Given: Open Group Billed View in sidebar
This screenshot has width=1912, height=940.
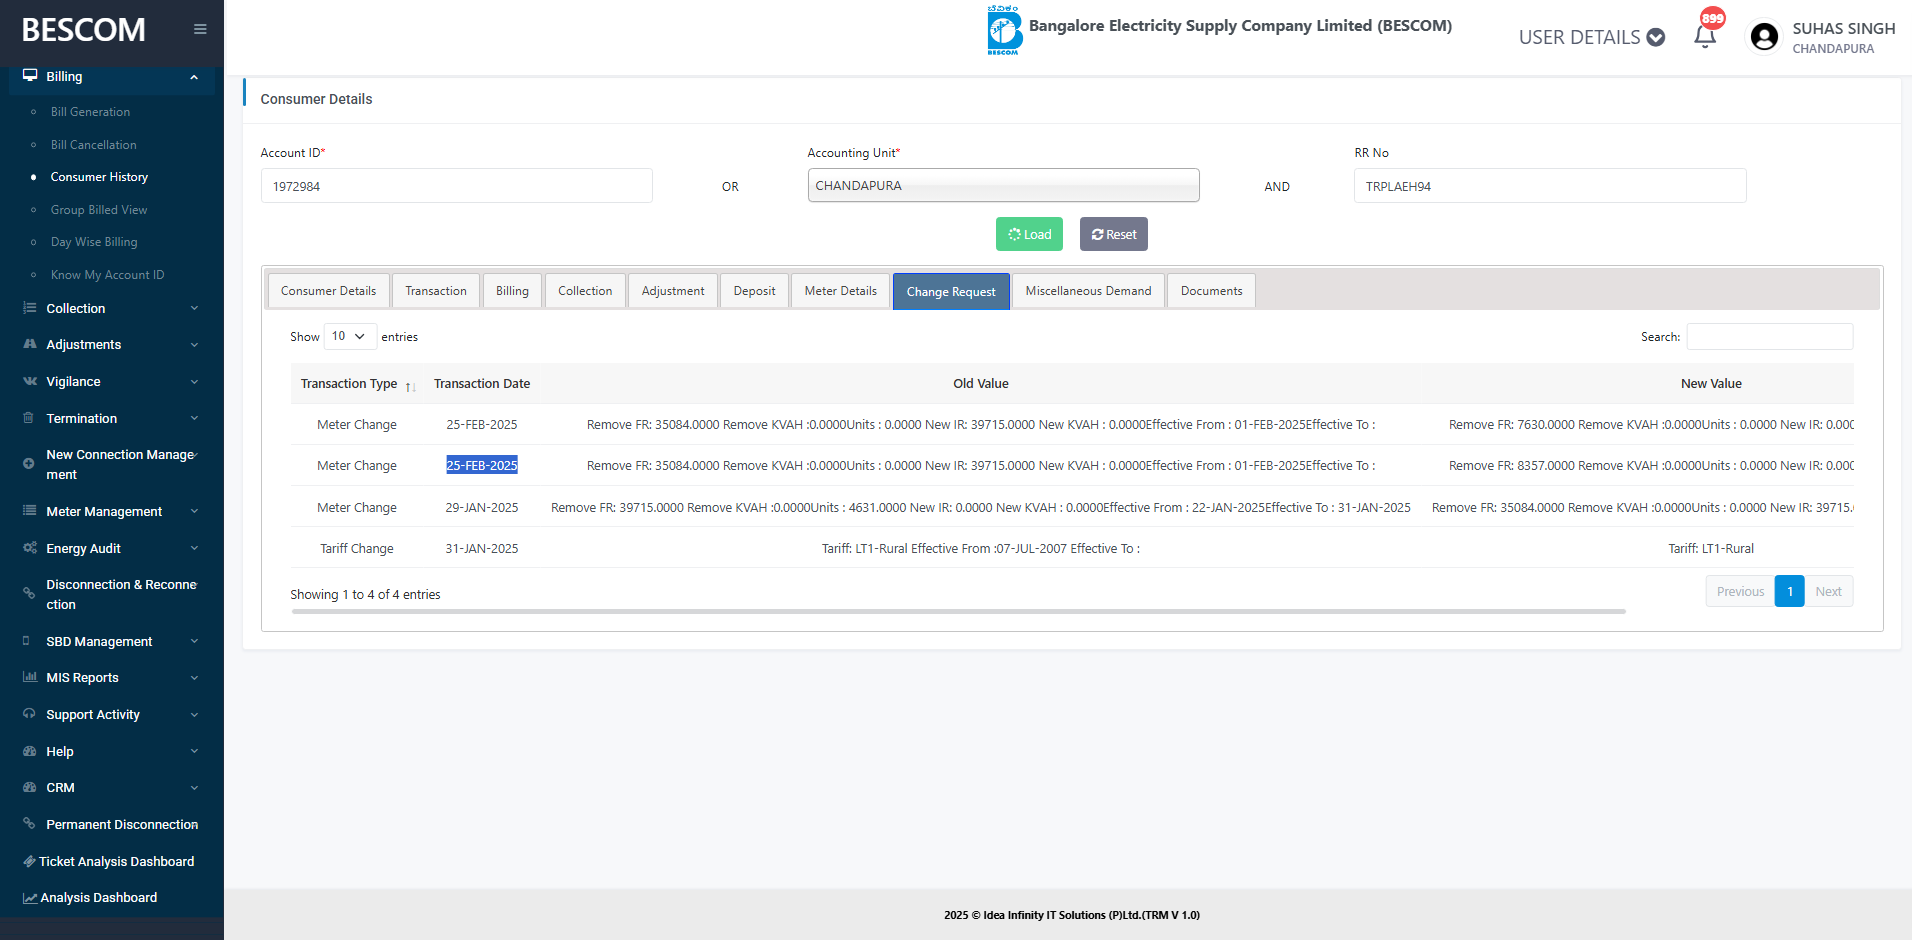Looking at the screenshot, I should [98, 210].
